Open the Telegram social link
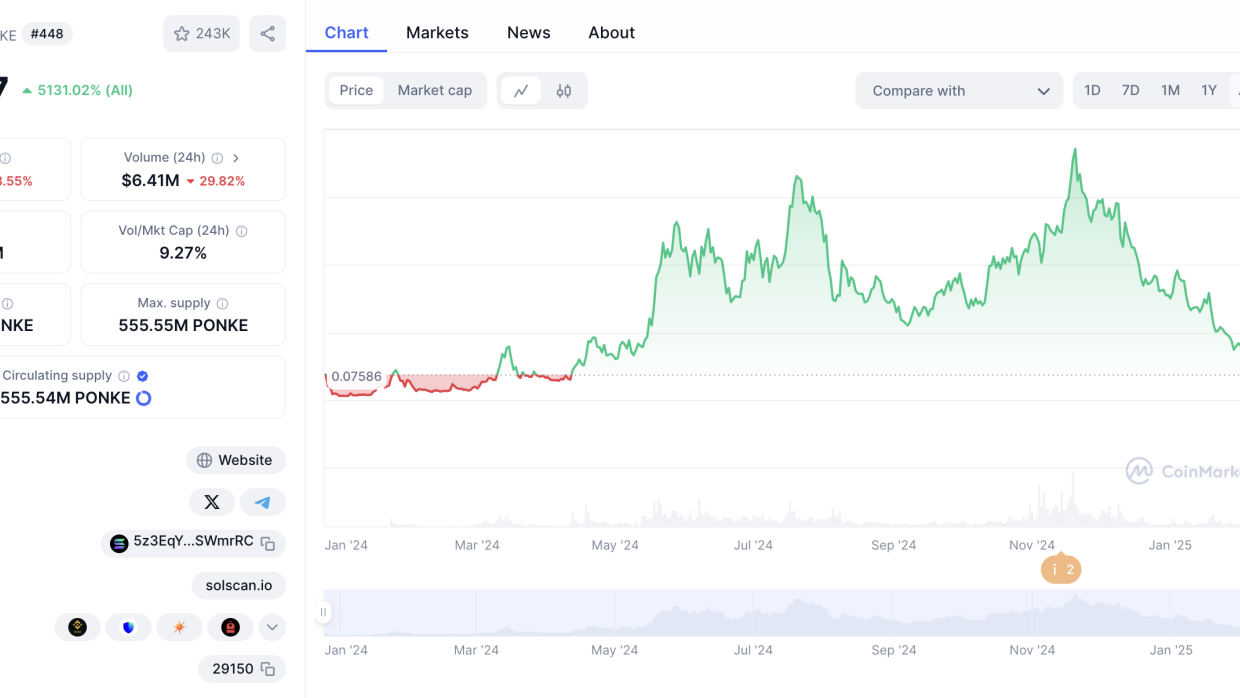Image resolution: width=1240 pixels, height=698 pixels. pos(263,502)
